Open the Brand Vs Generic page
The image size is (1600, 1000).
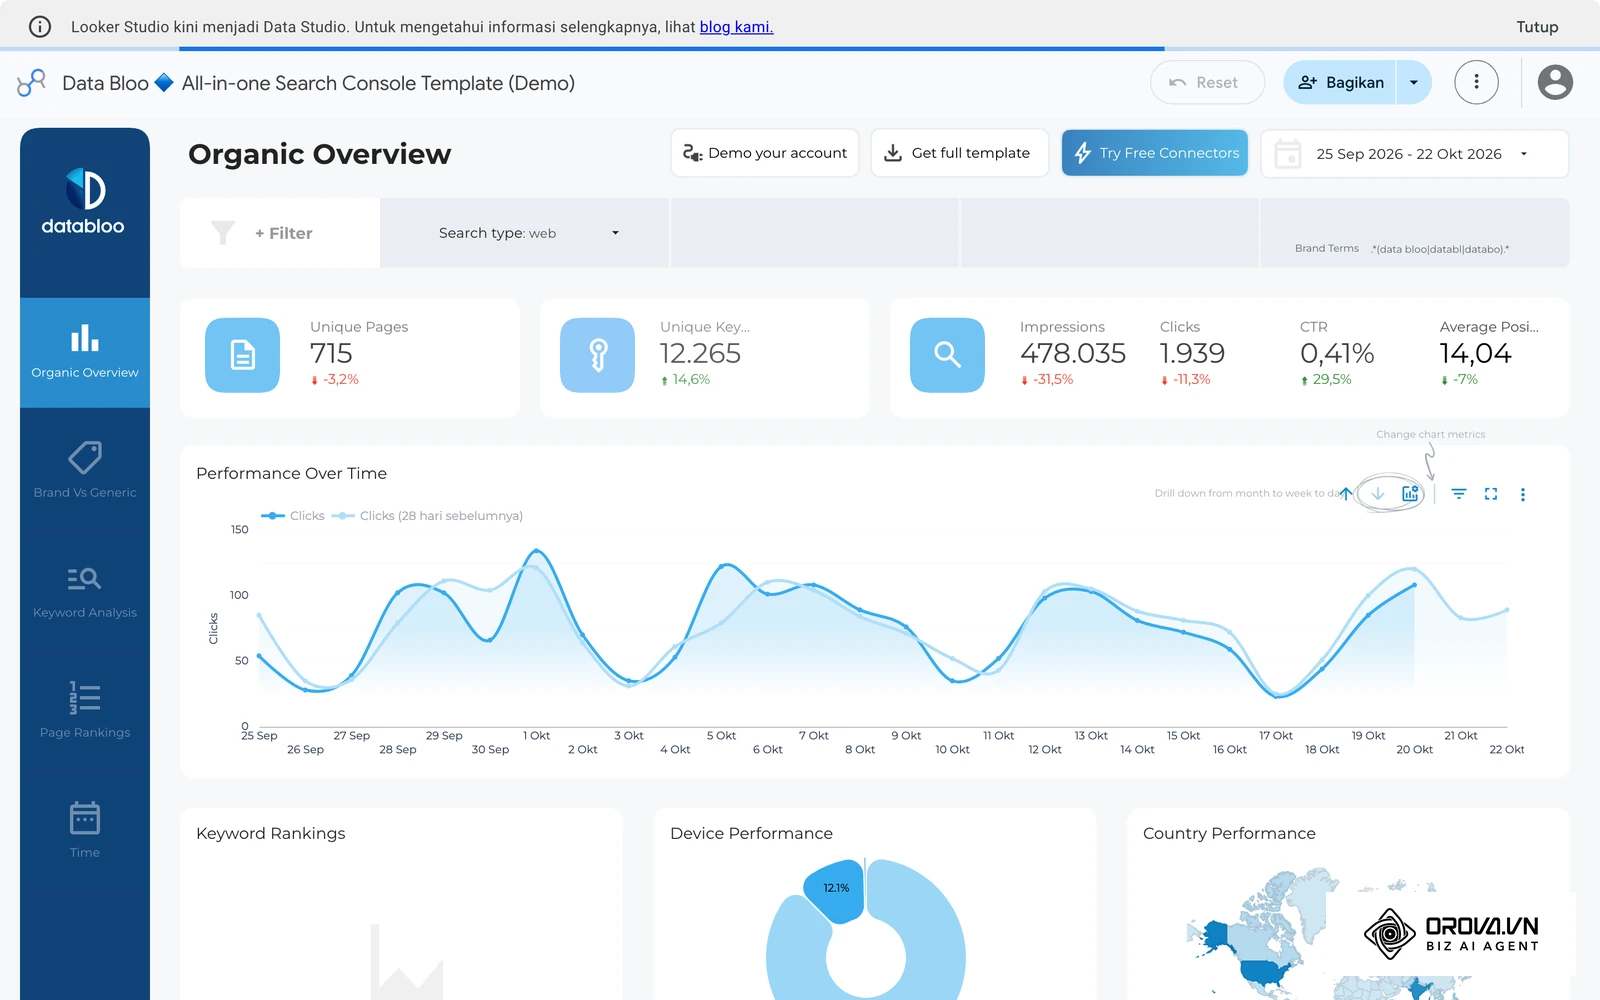tap(85, 472)
